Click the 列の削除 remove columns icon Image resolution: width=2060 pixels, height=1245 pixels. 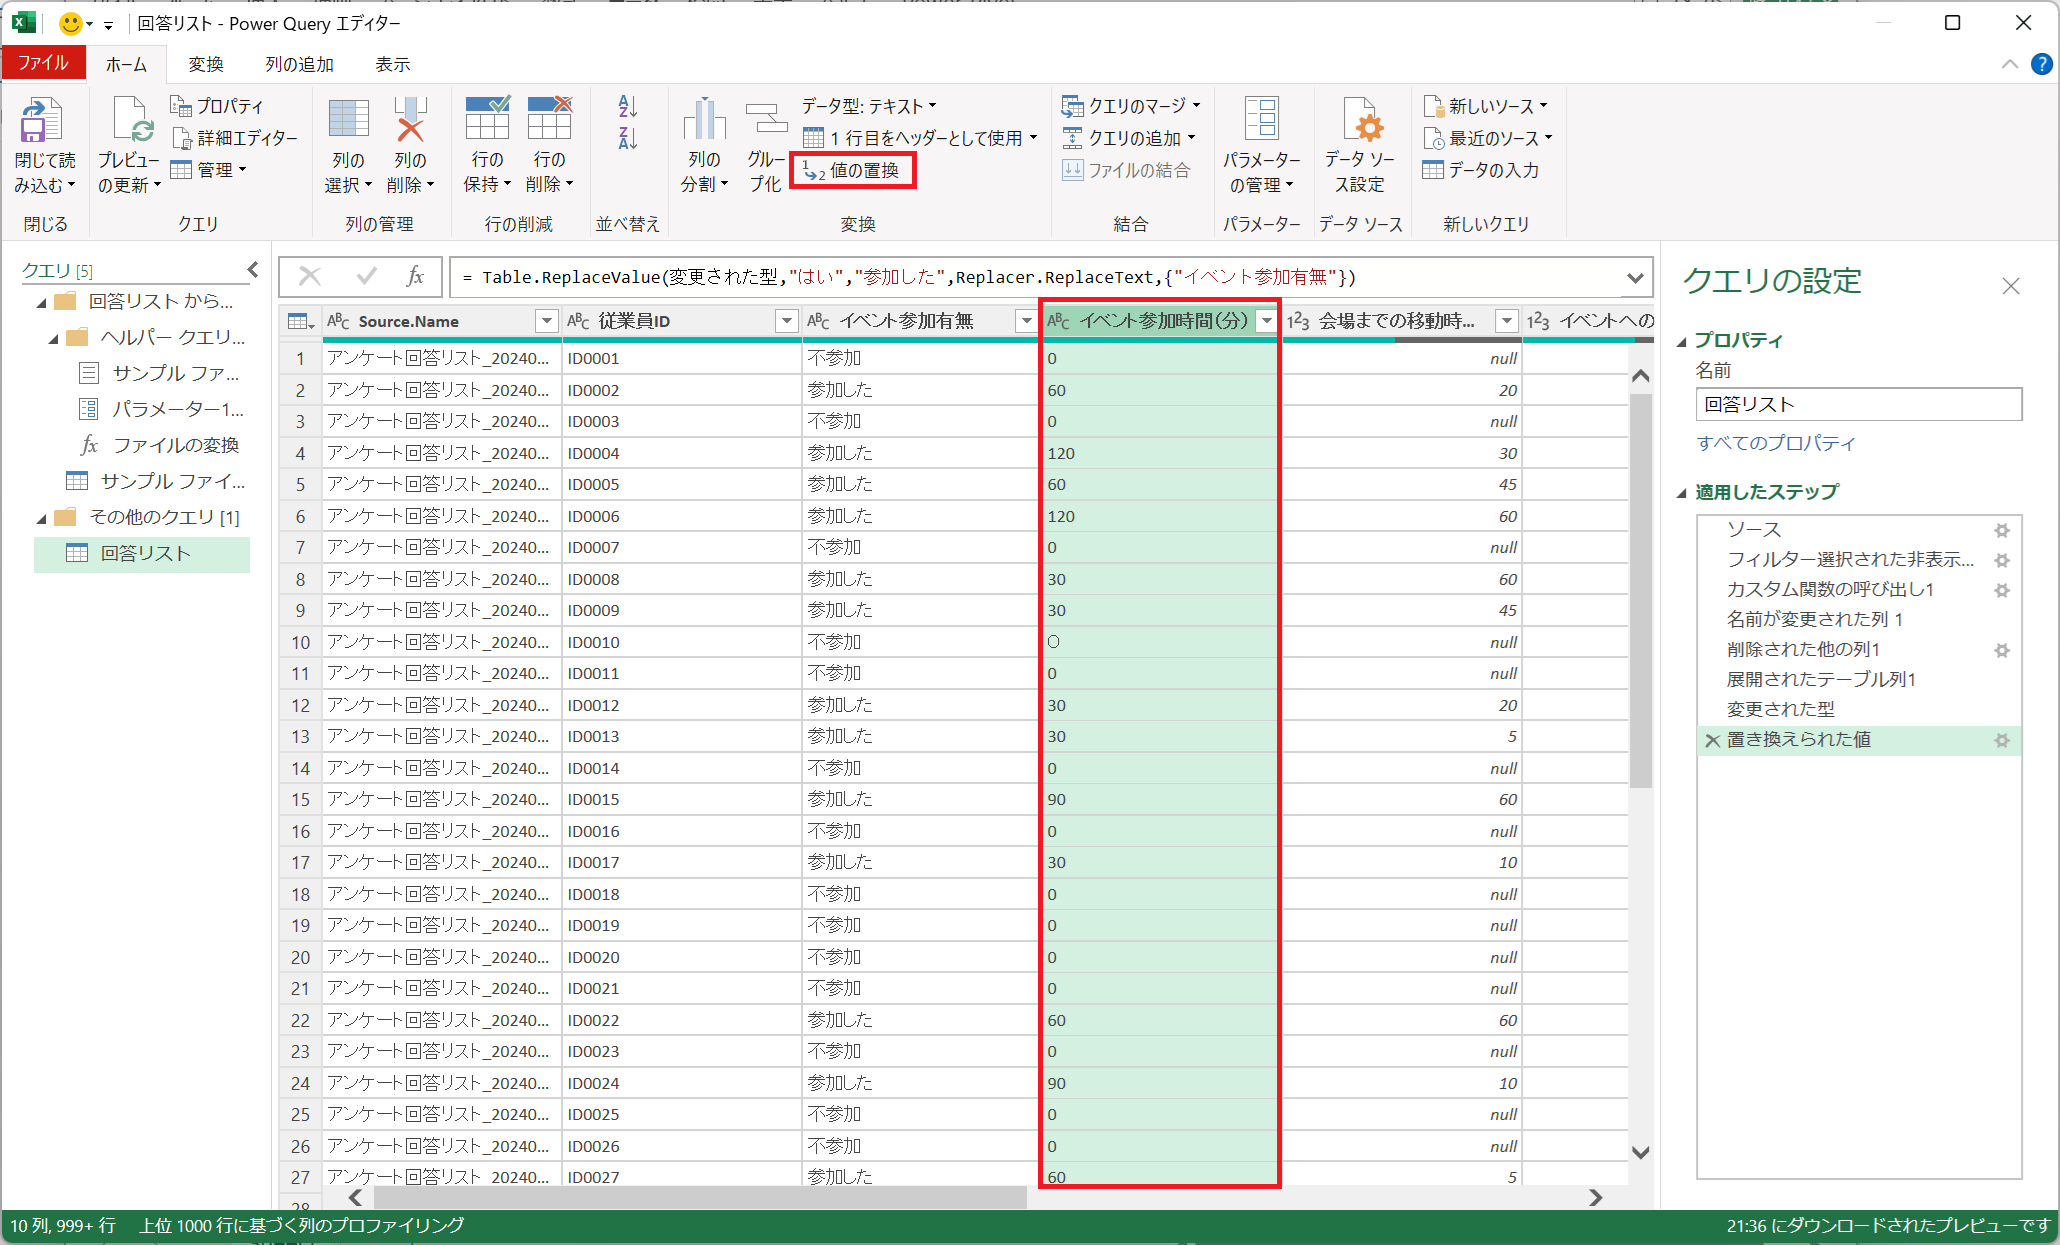[410, 119]
